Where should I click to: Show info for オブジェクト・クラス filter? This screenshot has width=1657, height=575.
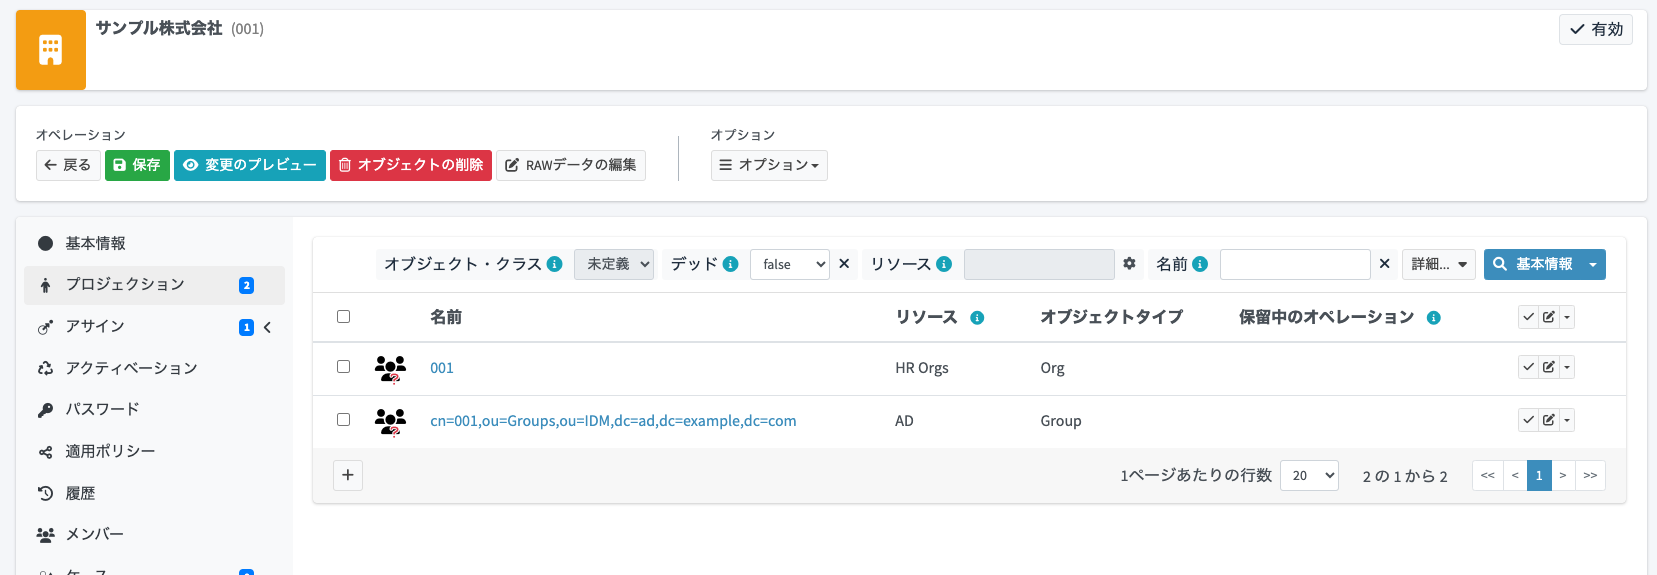[x=555, y=264]
